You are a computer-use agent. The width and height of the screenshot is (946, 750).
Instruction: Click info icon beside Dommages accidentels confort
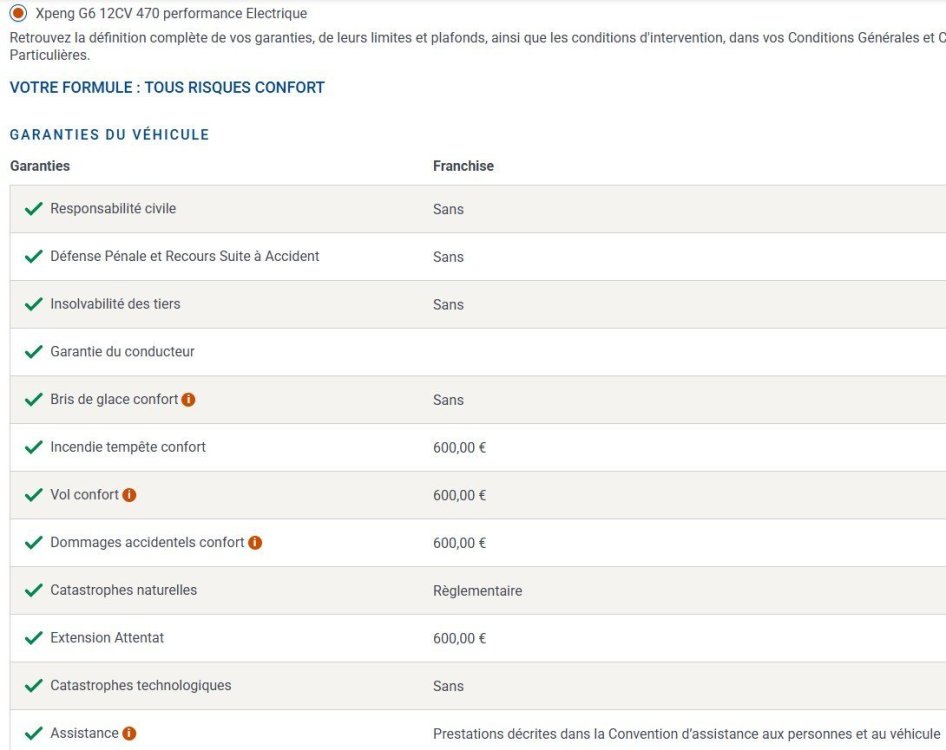[x=255, y=543]
